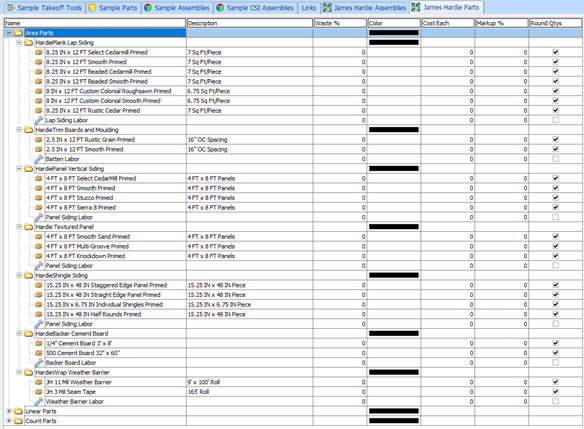This screenshot has height=429, width=584.
Task: Toggle Round Qtys for 4 FT x 8 FT Multi-Groove Primed
Action: tap(555, 246)
